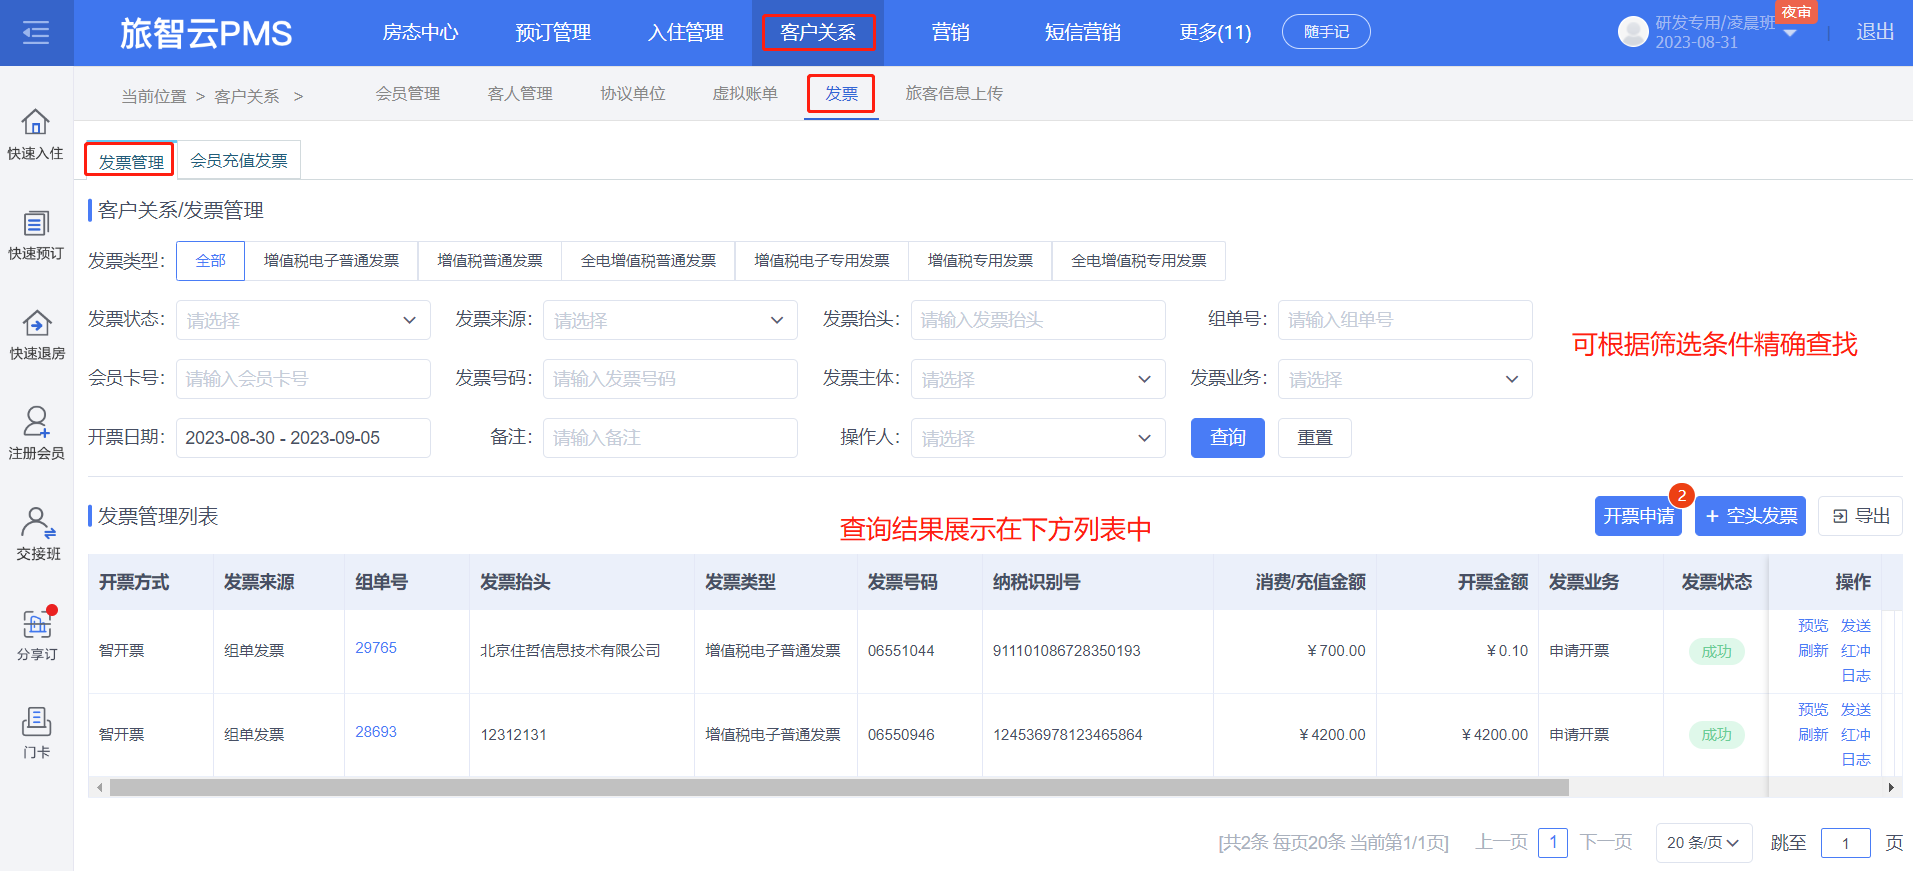The width and height of the screenshot is (1913, 871).
Task: Open 更多(11) menu
Action: (1215, 33)
